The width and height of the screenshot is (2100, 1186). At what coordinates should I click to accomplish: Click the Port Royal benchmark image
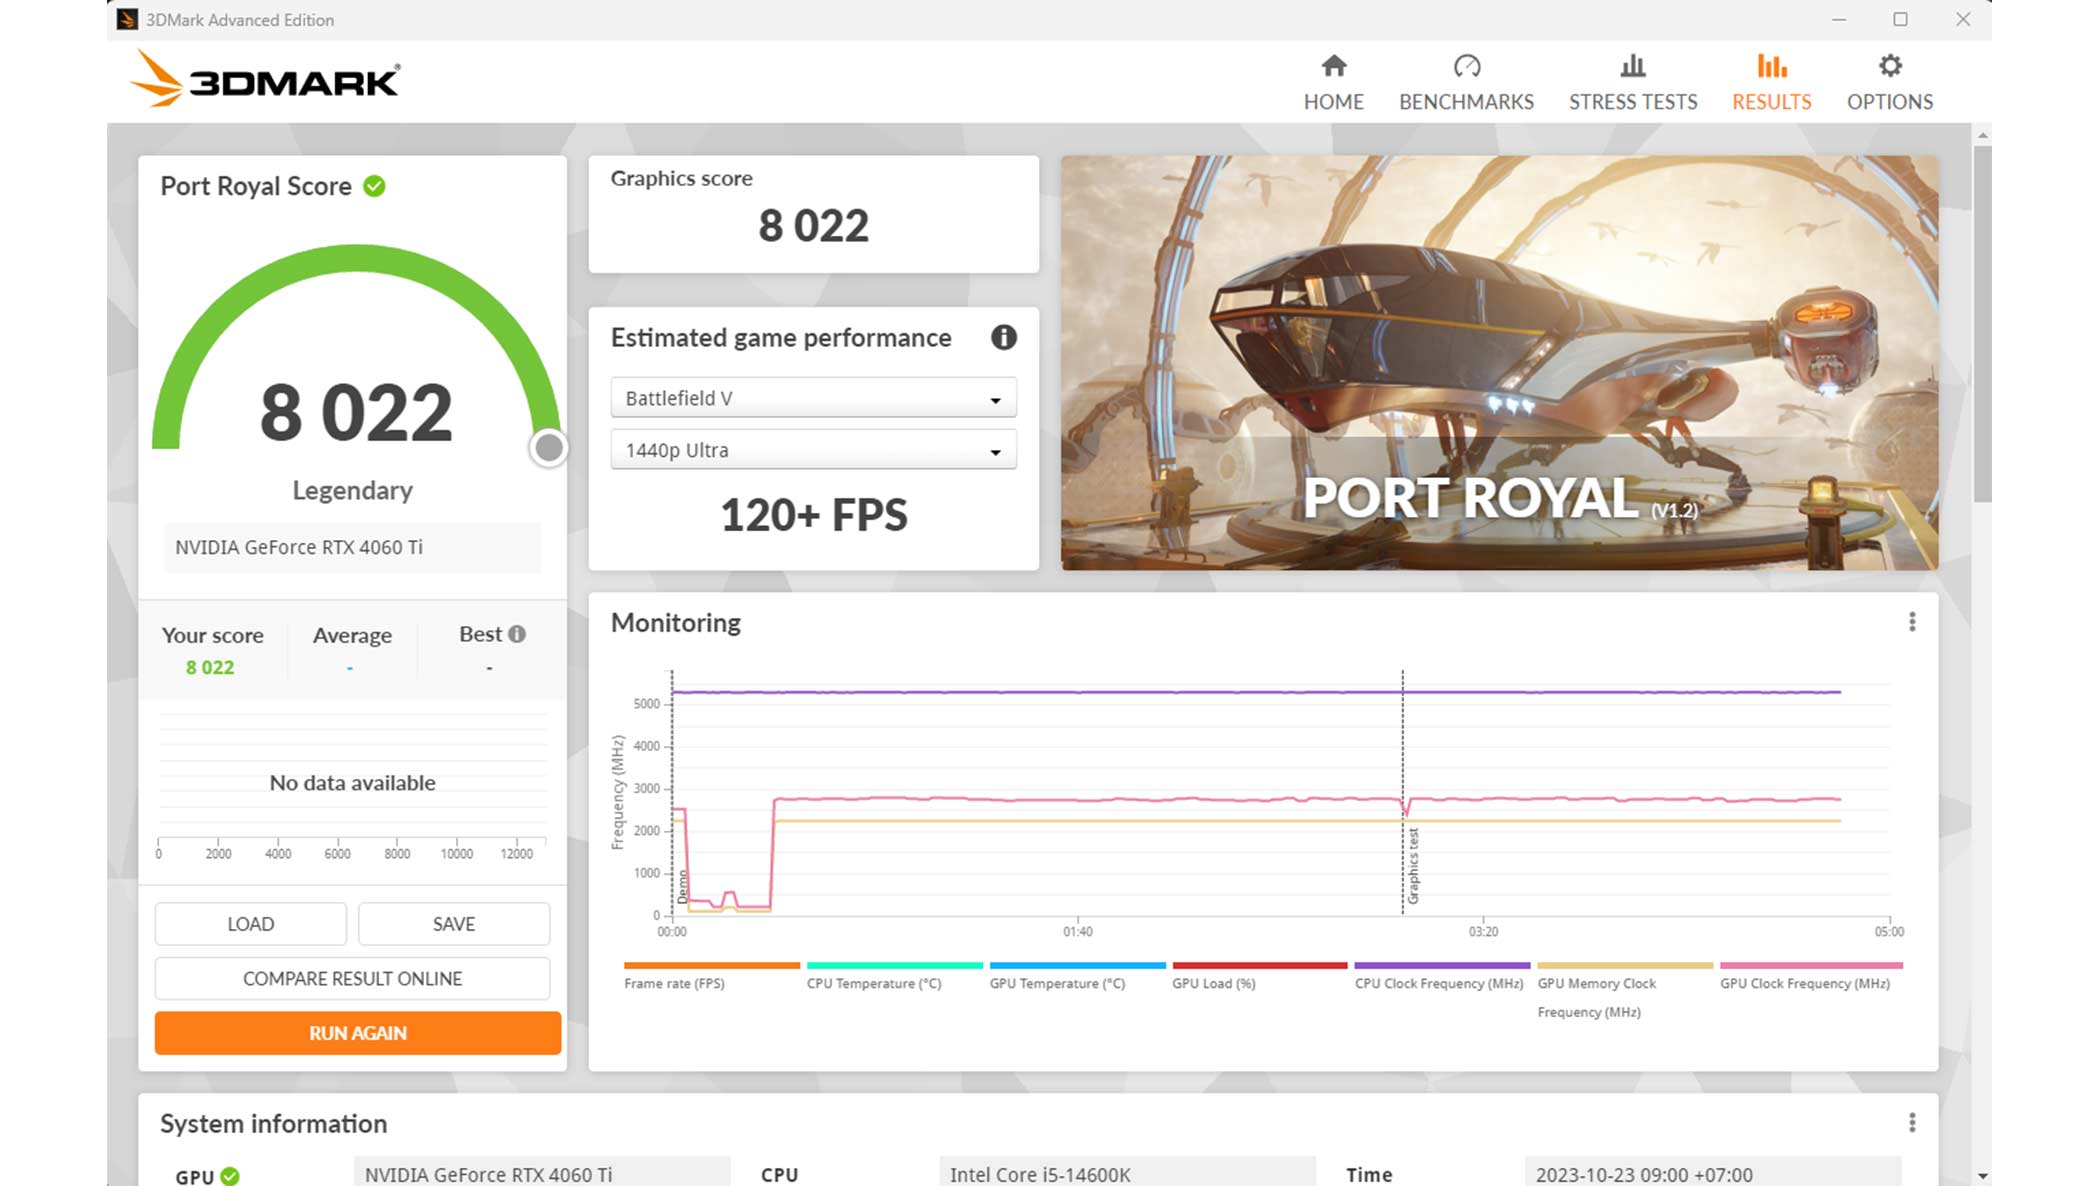1499,363
